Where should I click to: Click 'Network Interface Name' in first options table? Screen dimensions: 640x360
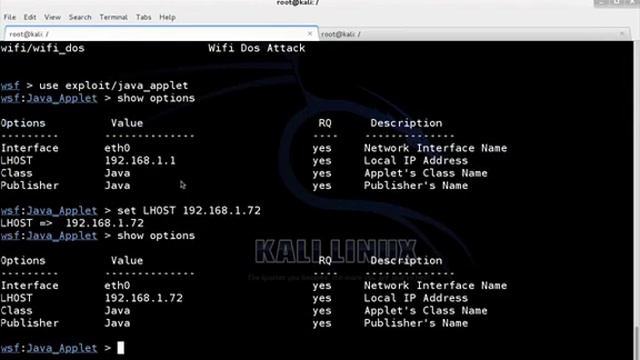tap(436, 148)
